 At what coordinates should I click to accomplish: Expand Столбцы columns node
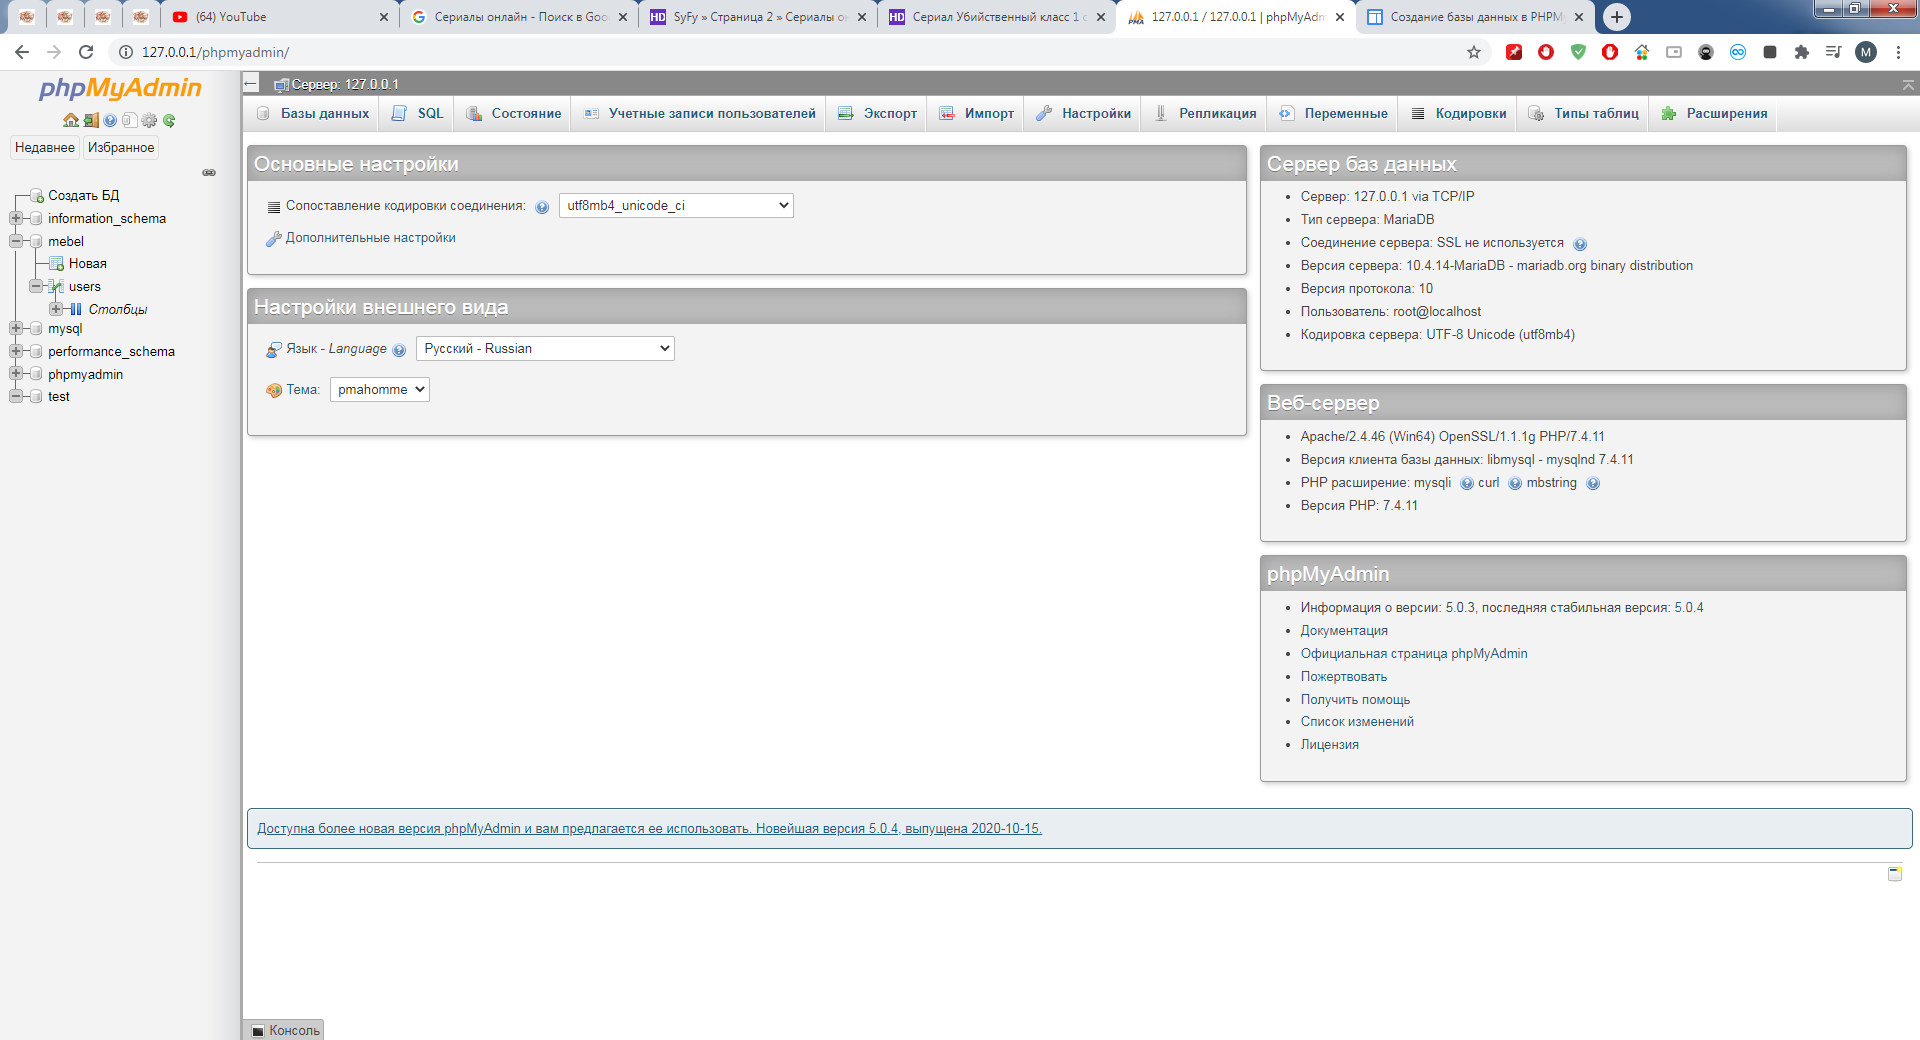click(56, 309)
